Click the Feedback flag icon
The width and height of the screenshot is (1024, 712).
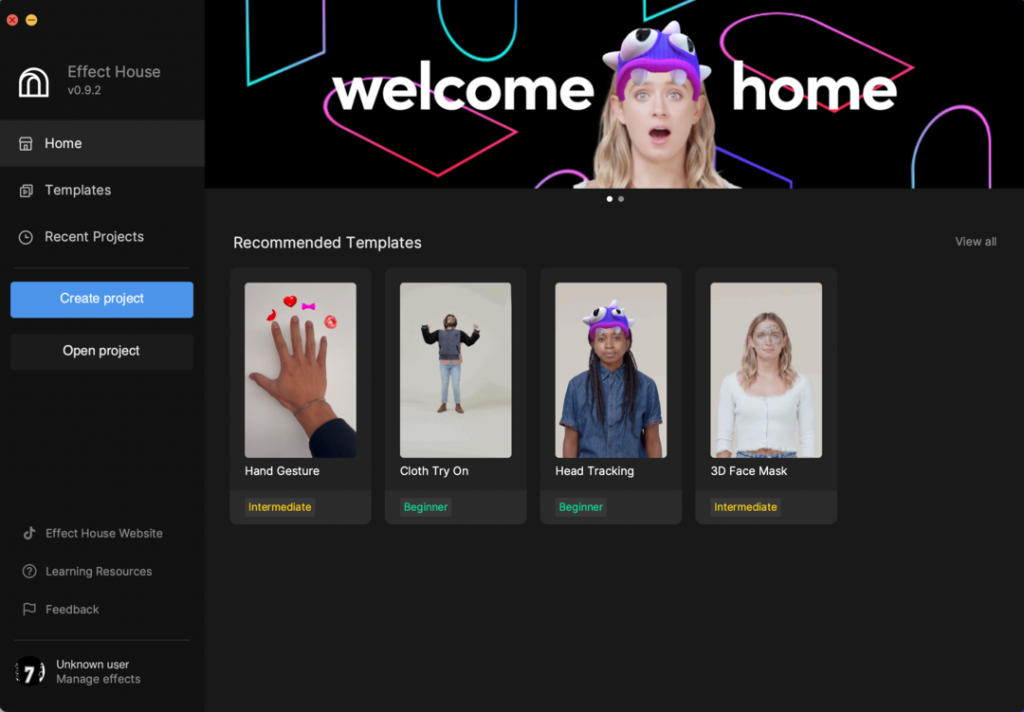(29, 609)
